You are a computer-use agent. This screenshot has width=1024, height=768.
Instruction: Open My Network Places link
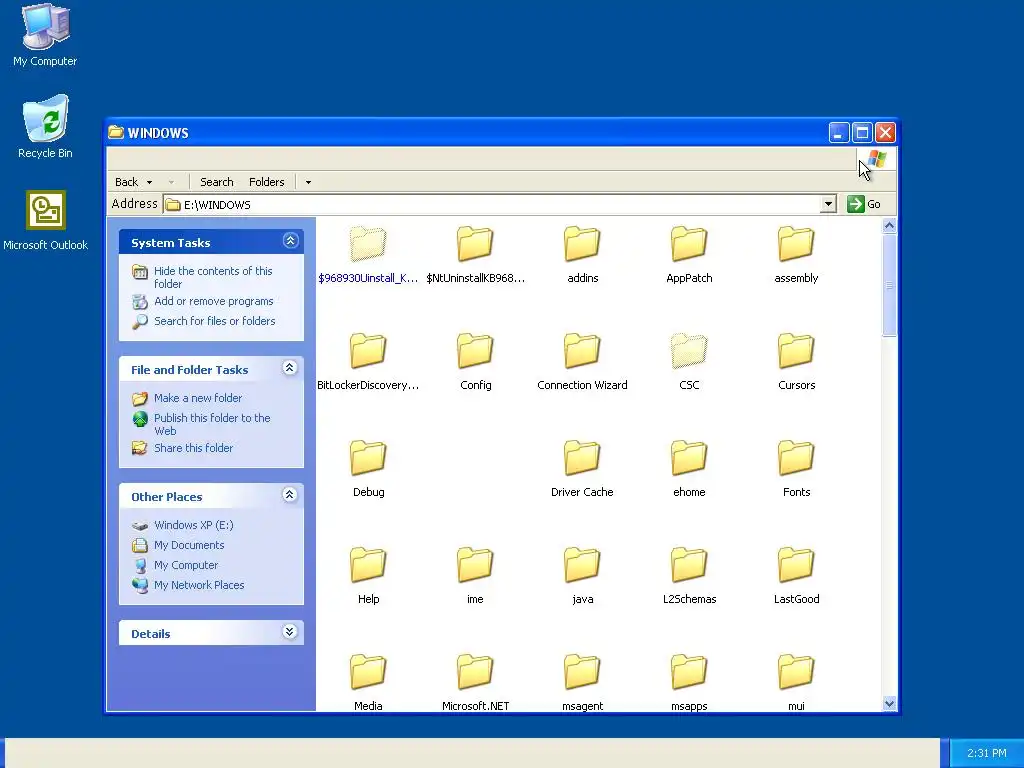(x=199, y=585)
